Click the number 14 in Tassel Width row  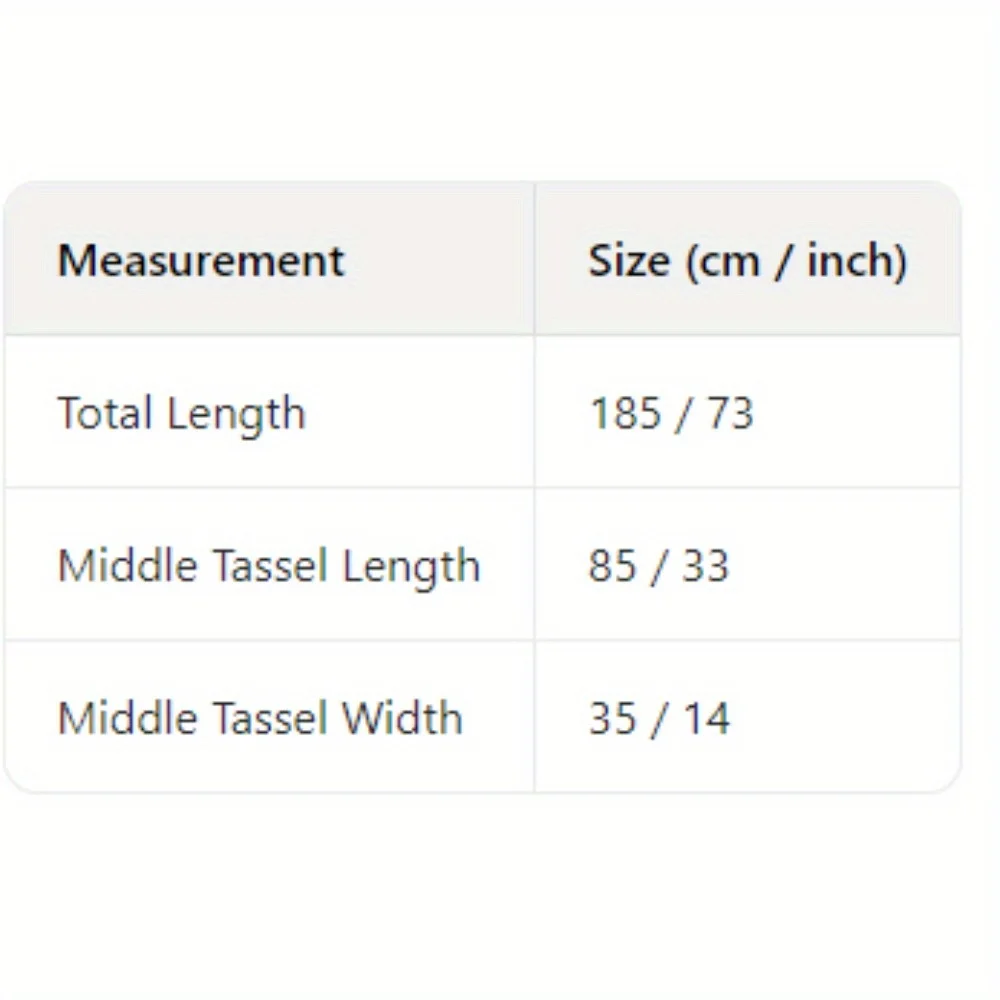click(x=706, y=718)
